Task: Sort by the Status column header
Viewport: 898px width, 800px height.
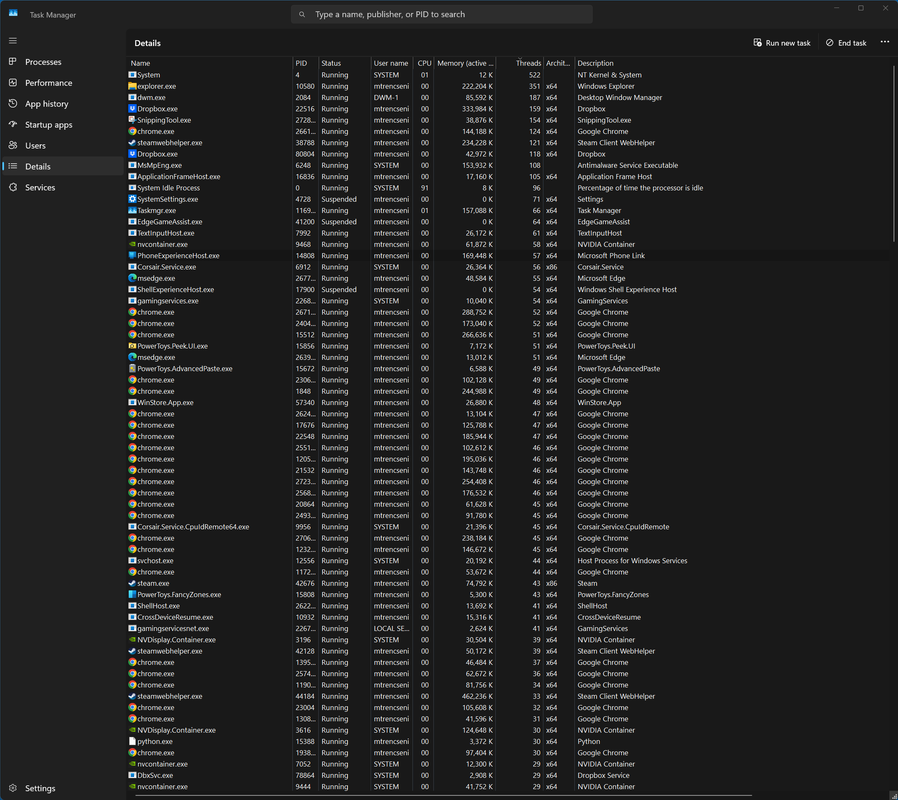Action: click(x=344, y=63)
